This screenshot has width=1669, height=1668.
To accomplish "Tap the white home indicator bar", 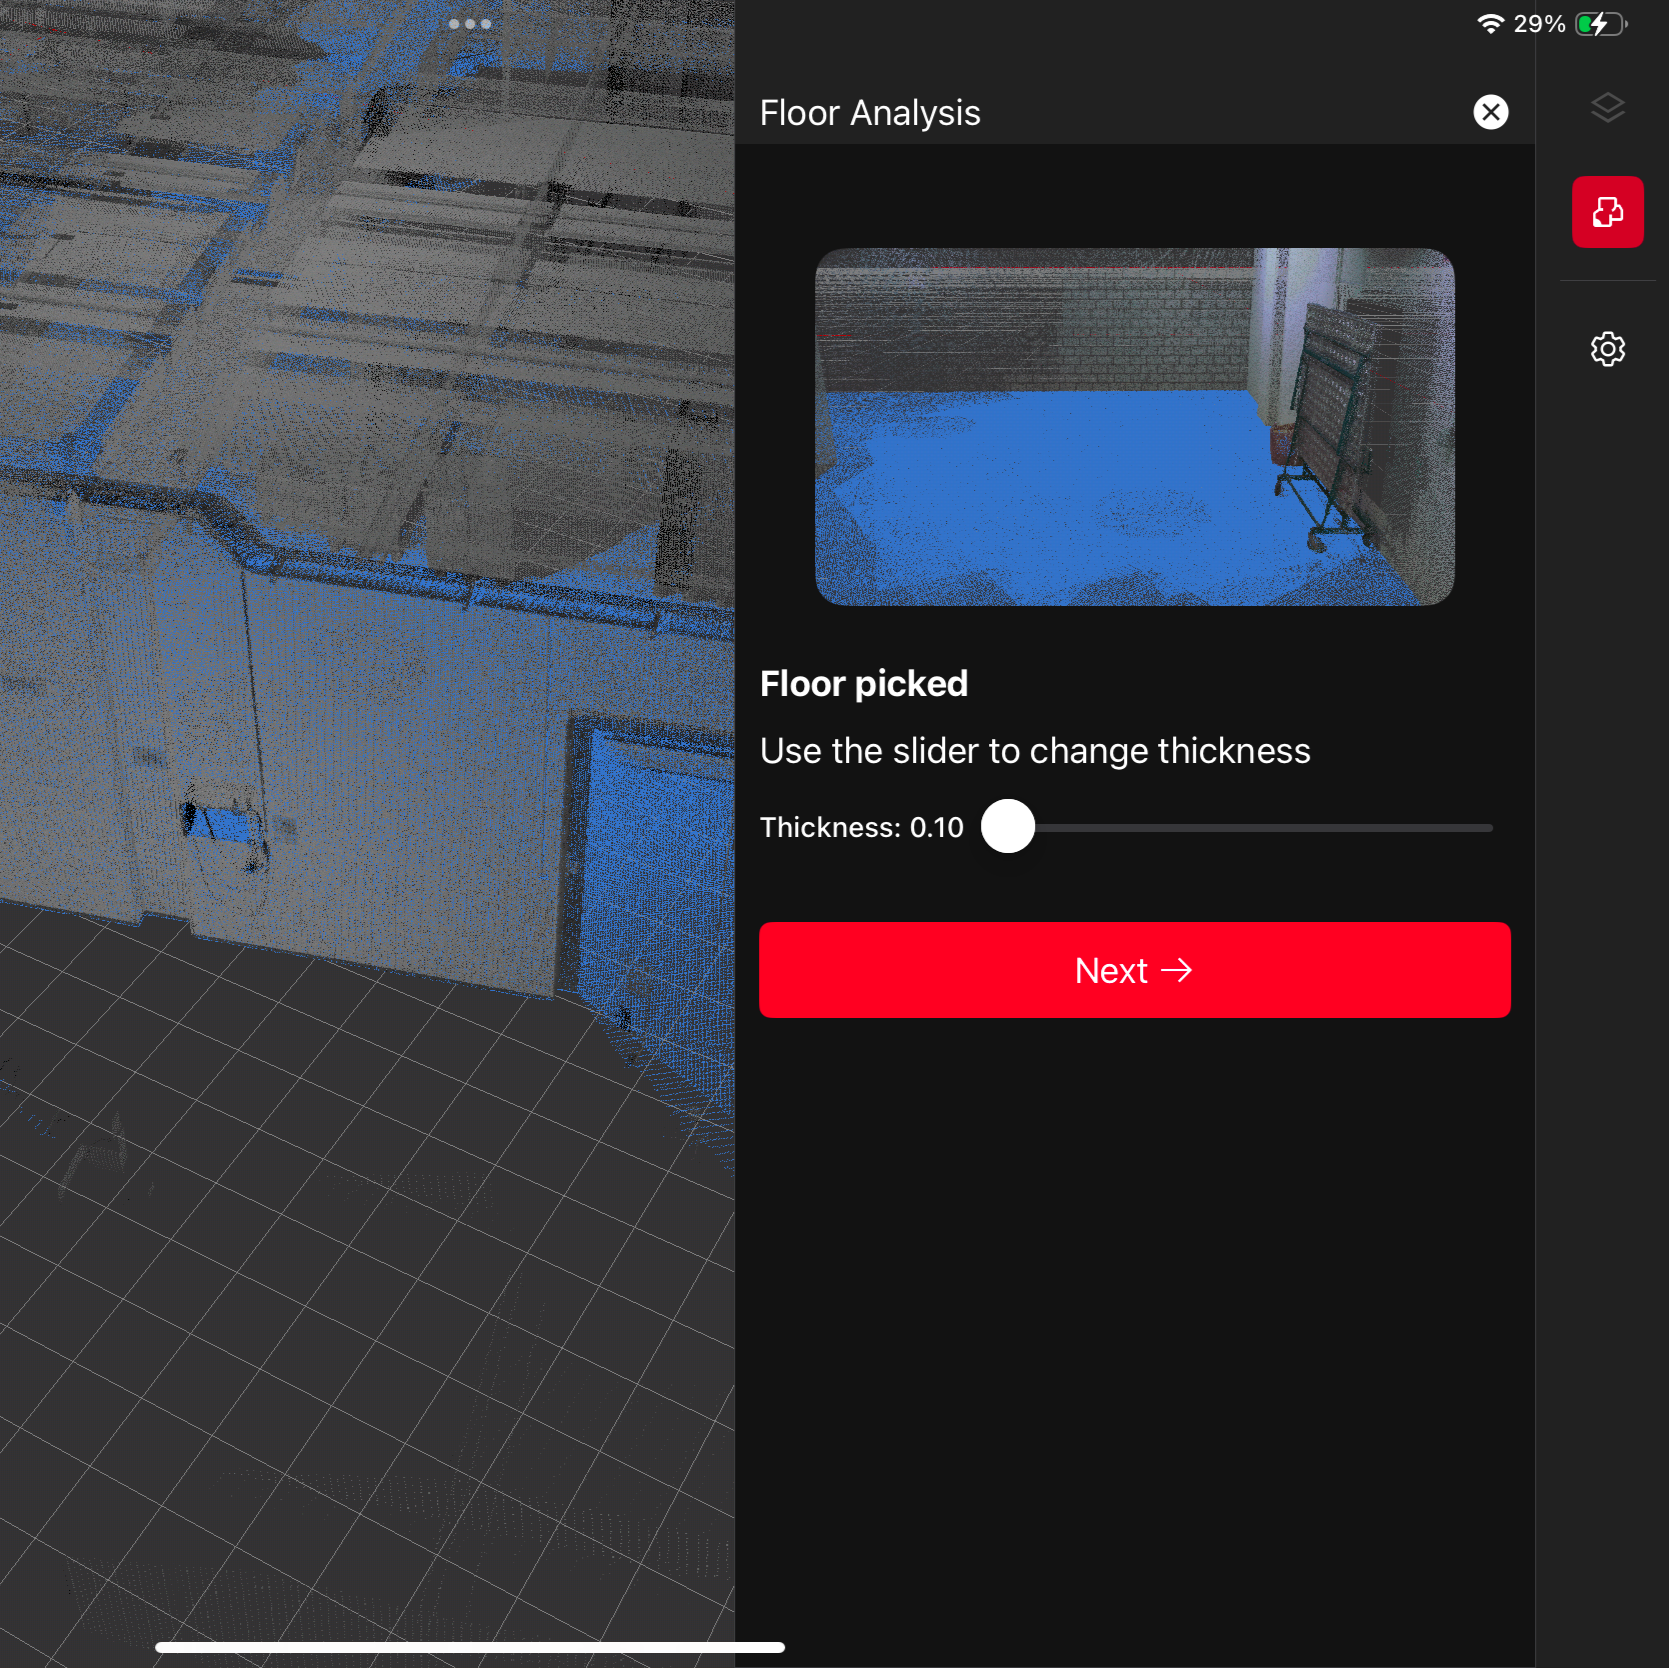I will click(469, 1647).
